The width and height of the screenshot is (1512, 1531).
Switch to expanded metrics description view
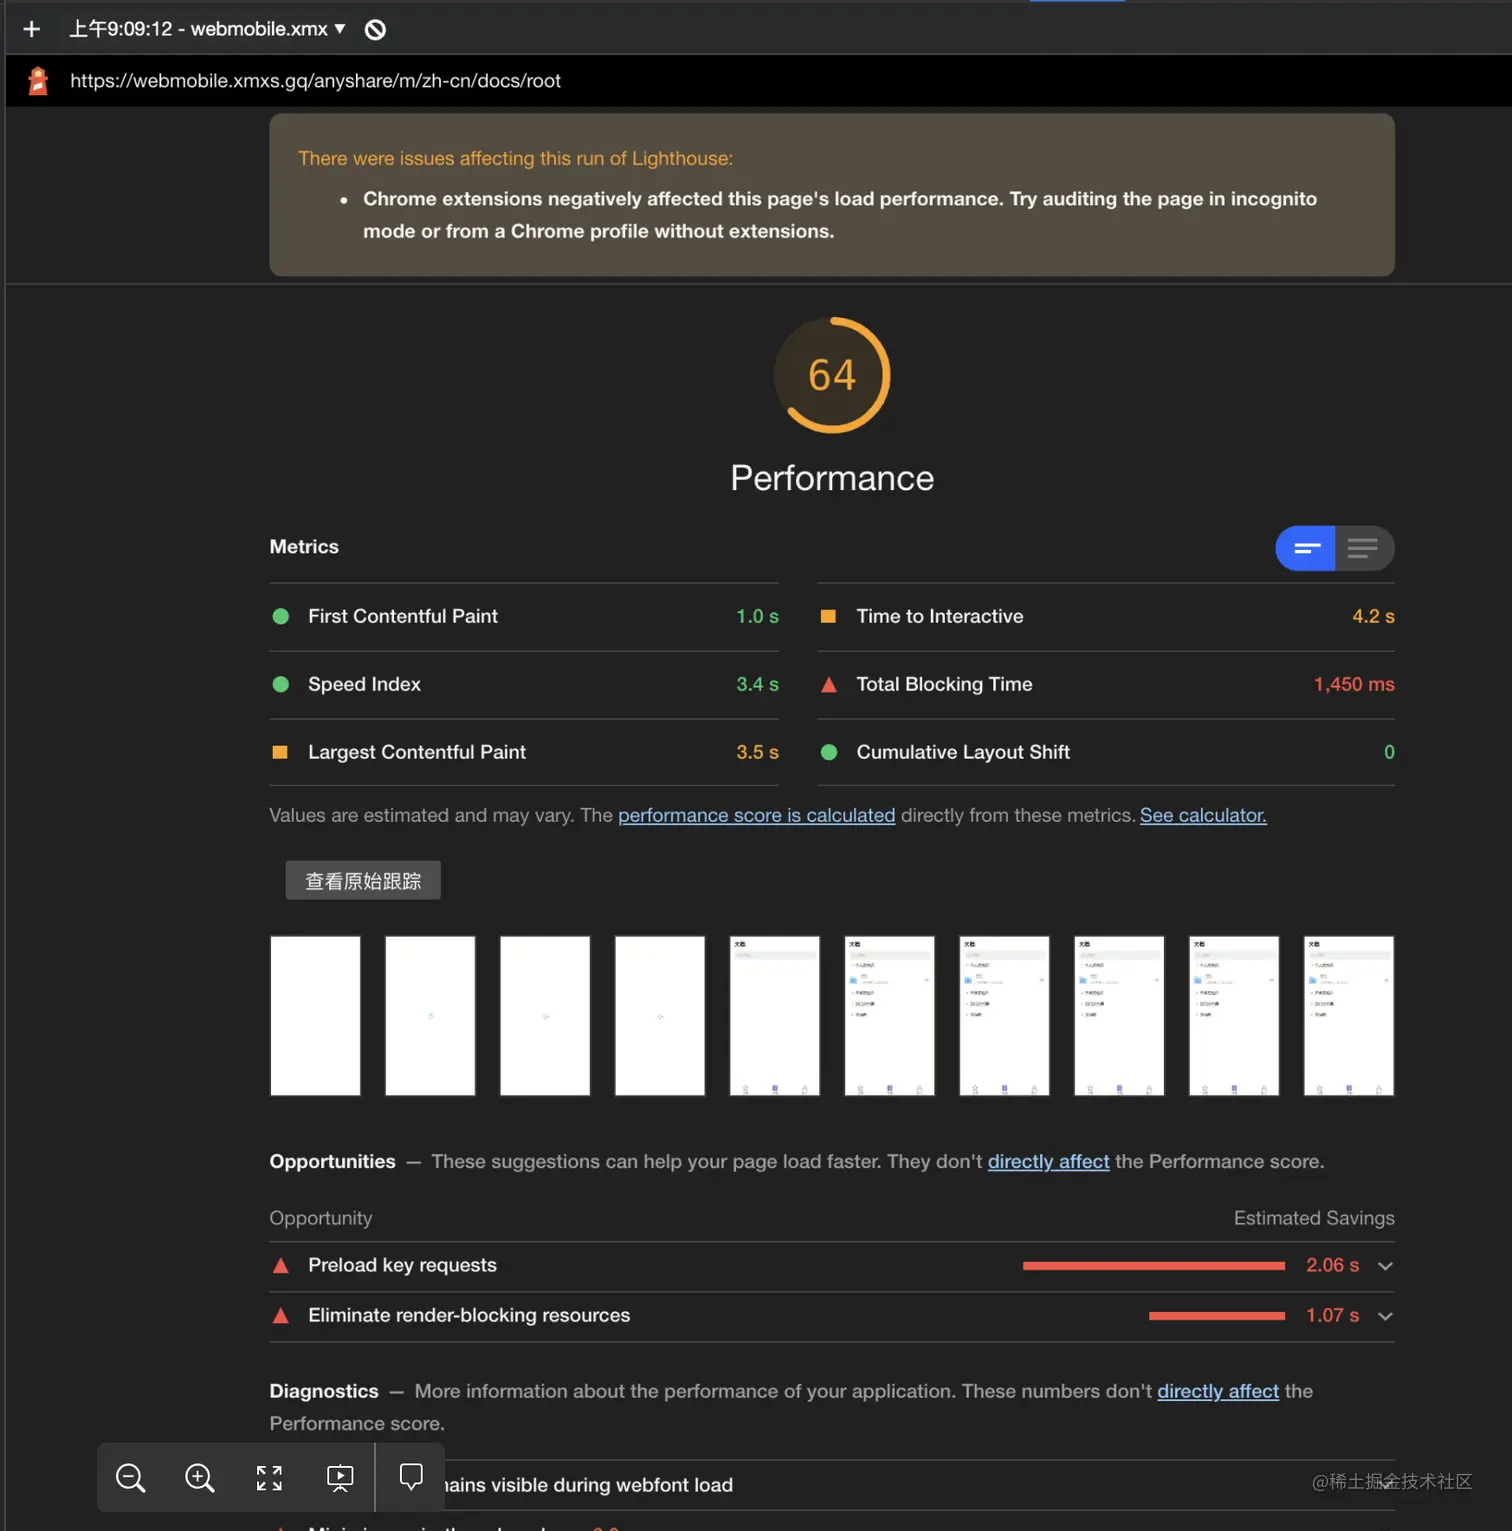1364,548
